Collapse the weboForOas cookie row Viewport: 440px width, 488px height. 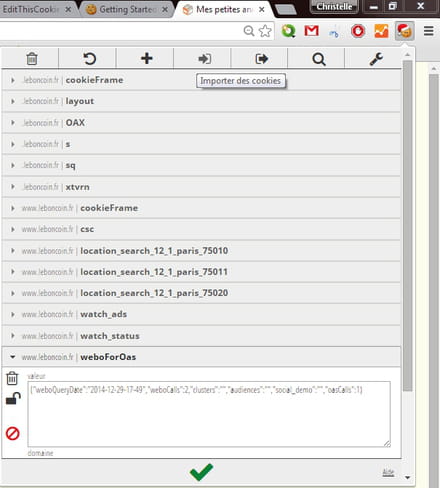coord(201,357)
